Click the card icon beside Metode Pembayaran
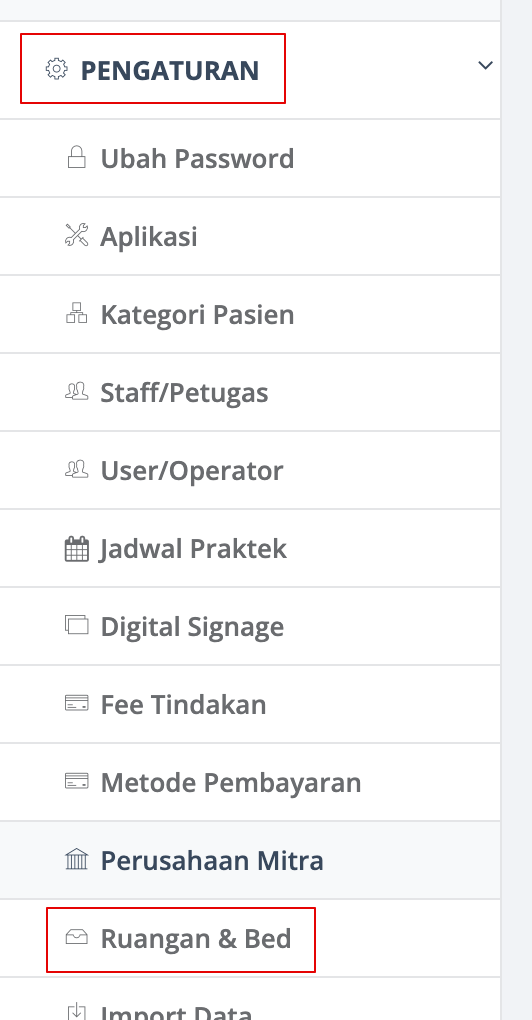 tap(77, 782)
